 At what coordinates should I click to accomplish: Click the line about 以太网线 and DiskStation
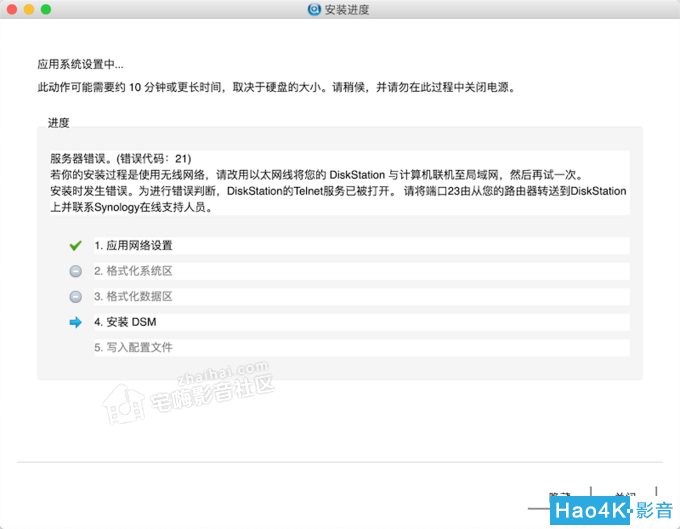[x=317, y=175]
